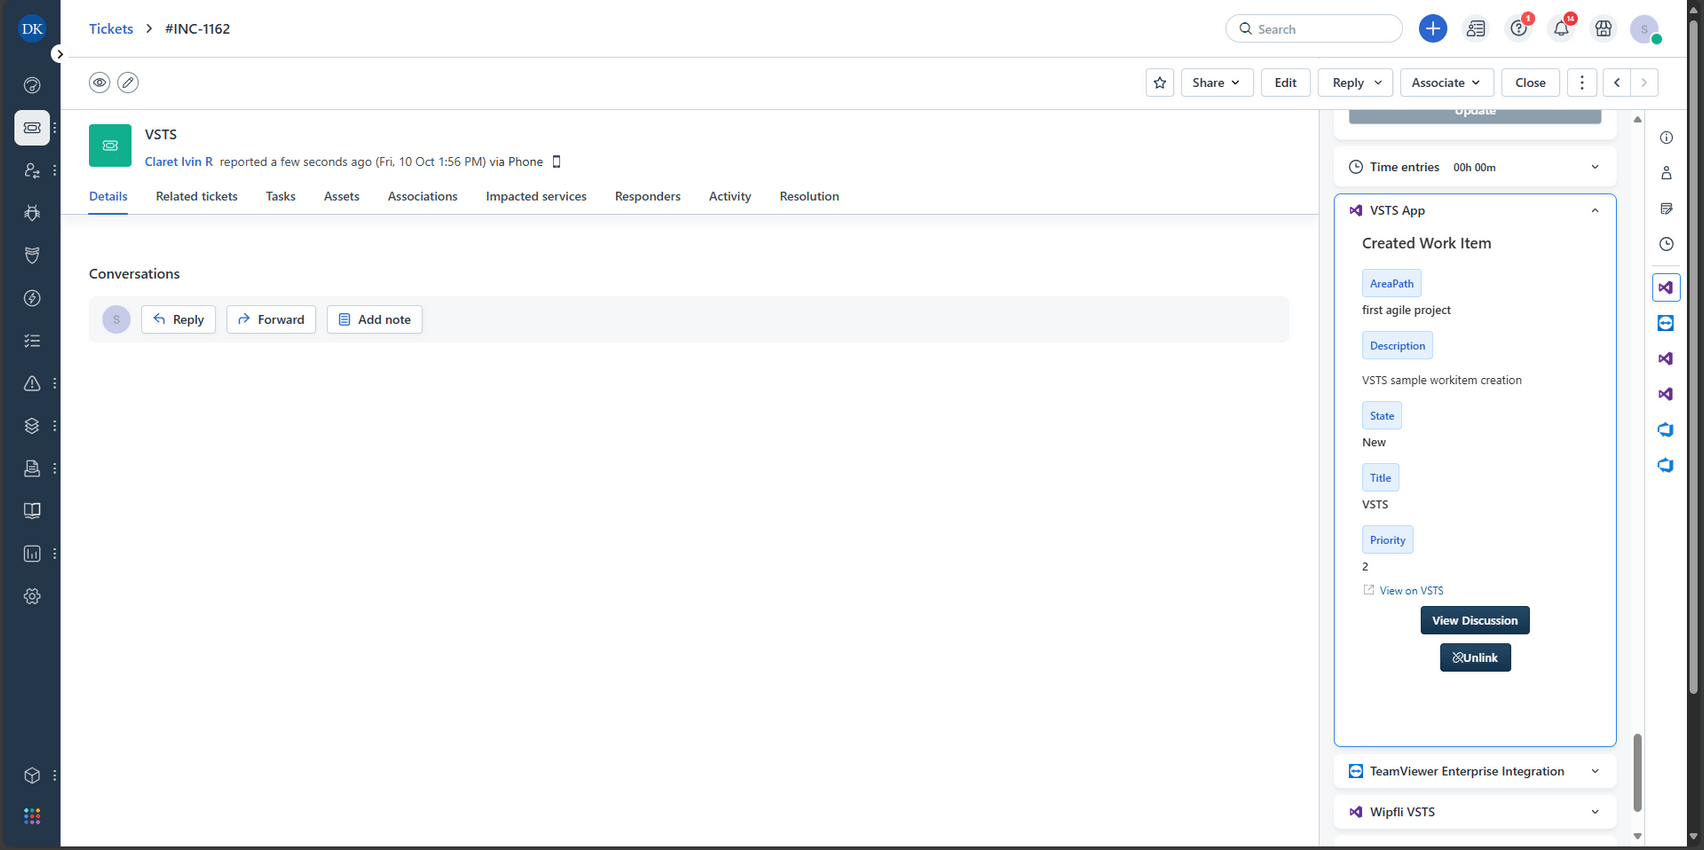Screen dimensions: 1704x850
Task: Click the View Discussion button
Action: 1475,621
